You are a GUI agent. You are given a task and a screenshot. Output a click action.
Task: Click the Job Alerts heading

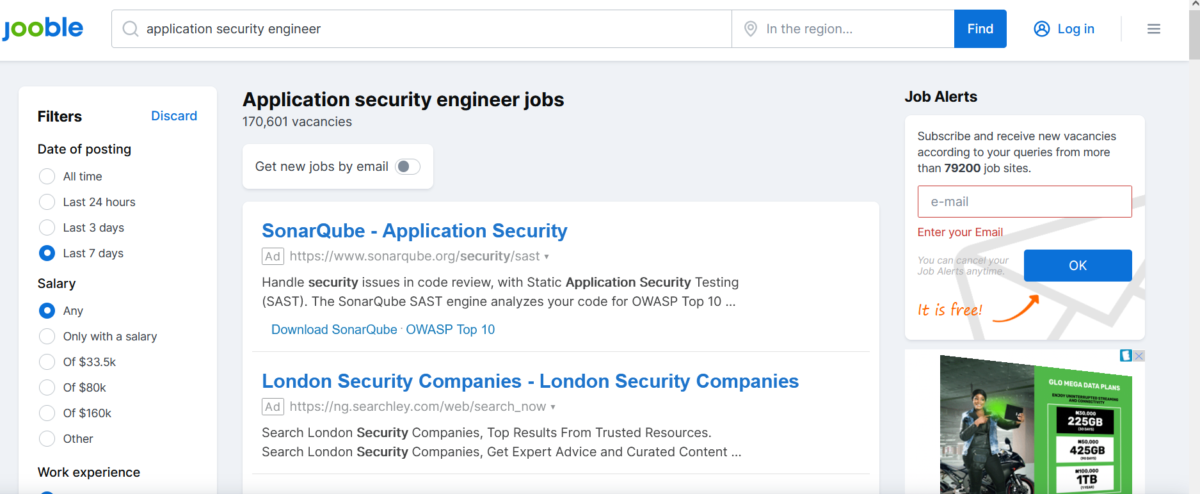pos(941,97)
